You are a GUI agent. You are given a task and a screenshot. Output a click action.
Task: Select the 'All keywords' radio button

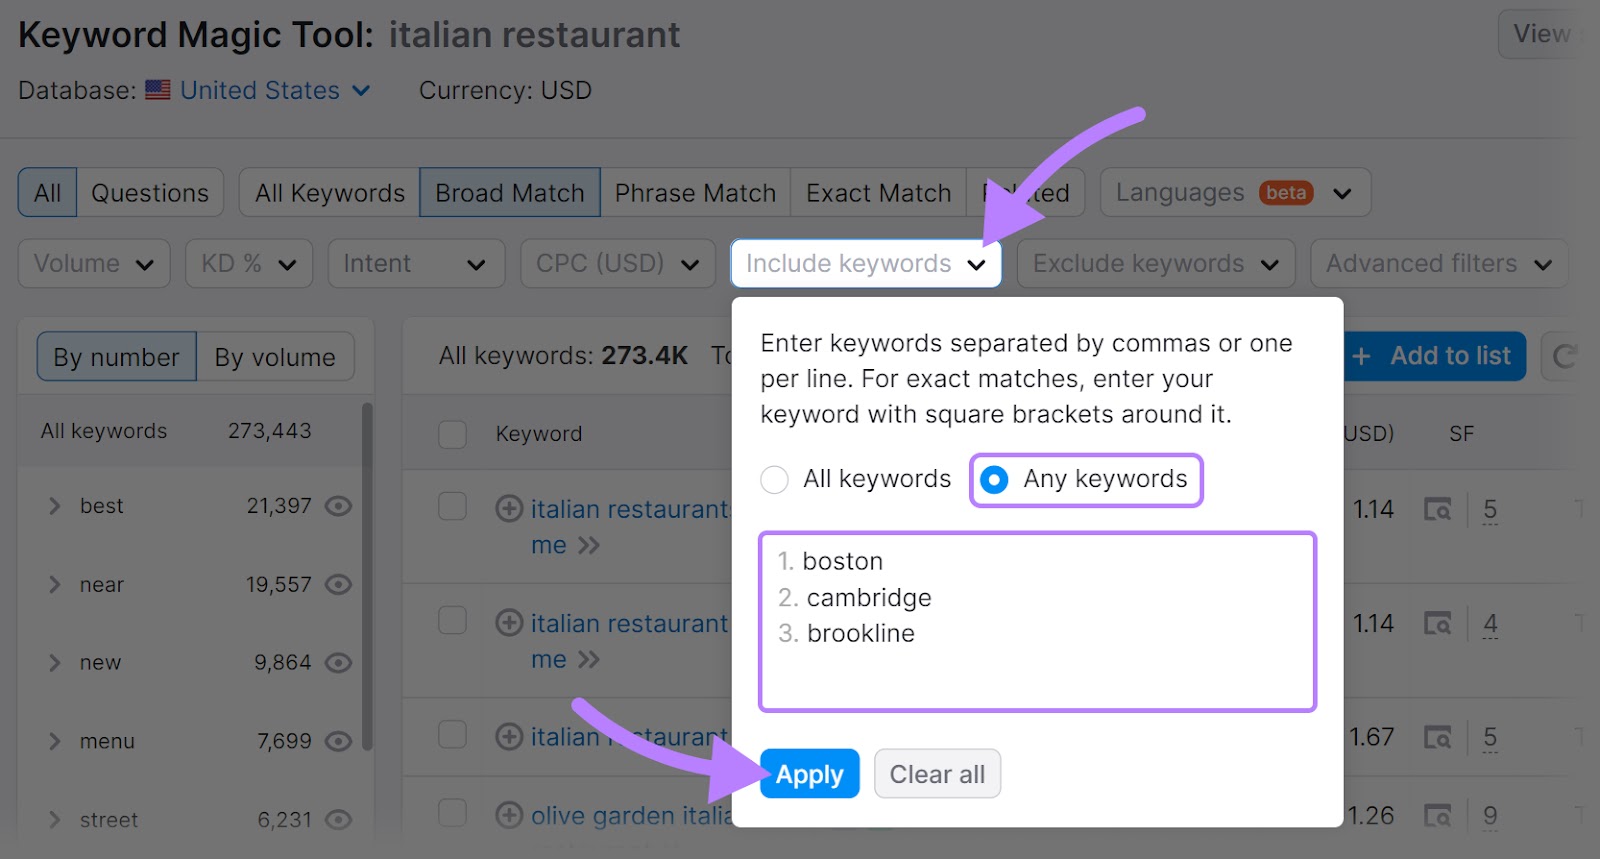point(775,480)
